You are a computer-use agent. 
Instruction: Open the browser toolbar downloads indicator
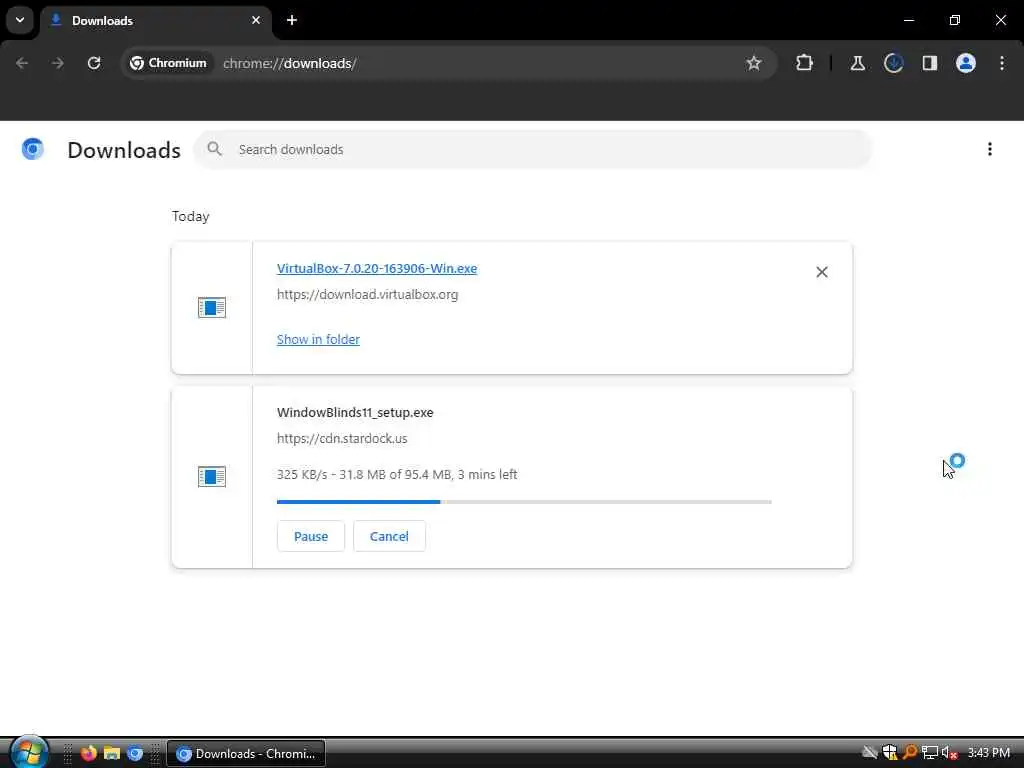(x=893, y=63)
